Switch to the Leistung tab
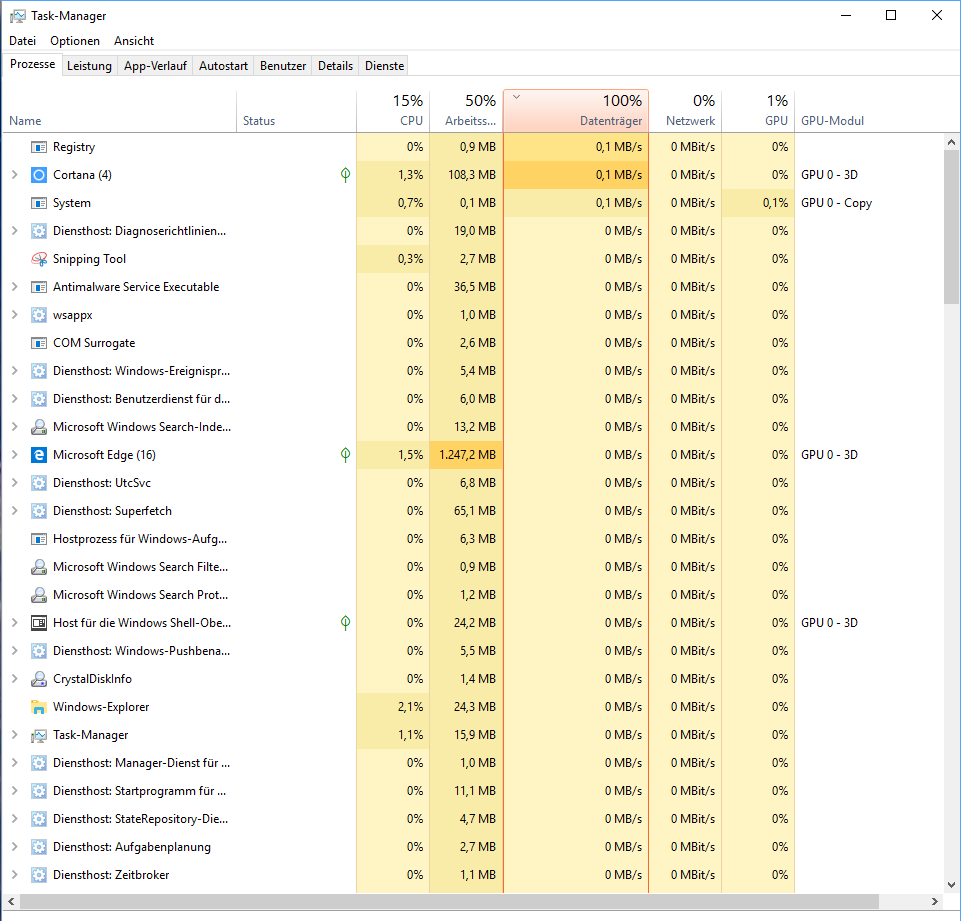961x921 pixels. coord(89,66)
